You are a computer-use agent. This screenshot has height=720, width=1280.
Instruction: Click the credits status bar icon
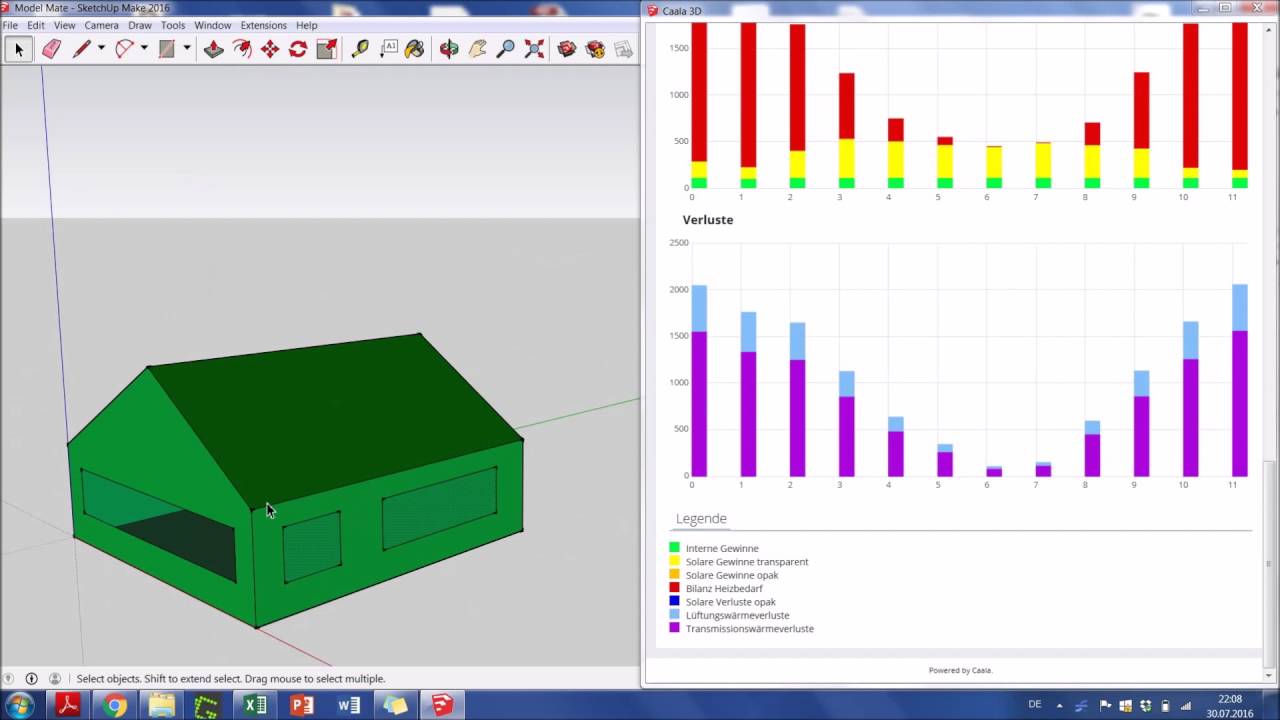(31, 679)
